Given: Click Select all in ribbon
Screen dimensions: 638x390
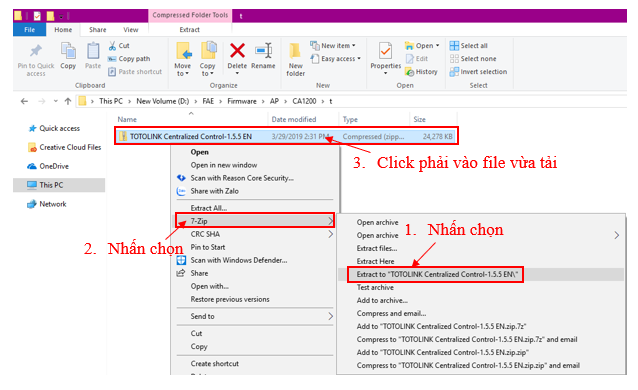Looking at the screenshot, I should (x=468, y=46).
